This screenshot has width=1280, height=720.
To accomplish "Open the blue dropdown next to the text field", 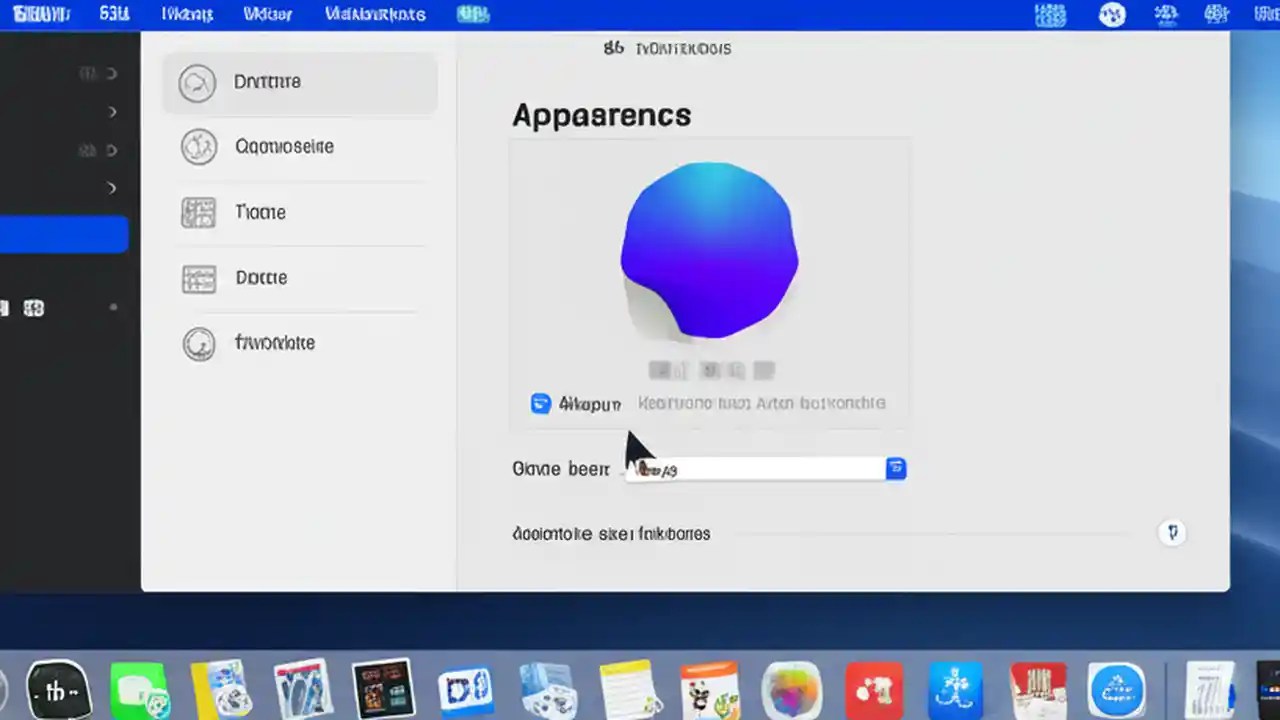I will 895,468.
